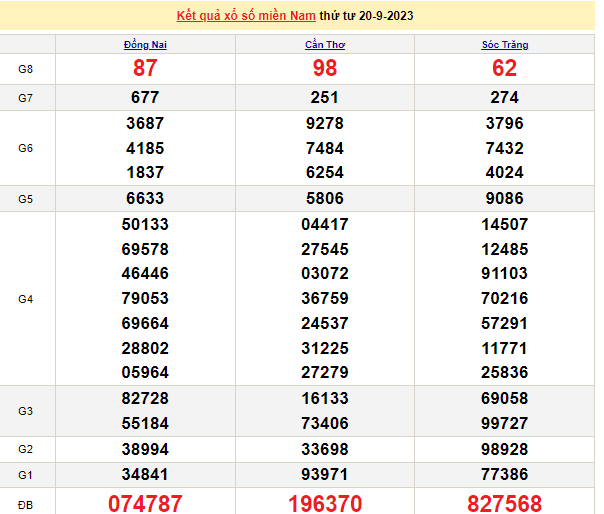Open the 'Kết quả xổ số miền Nam' title link

[246, 16]
